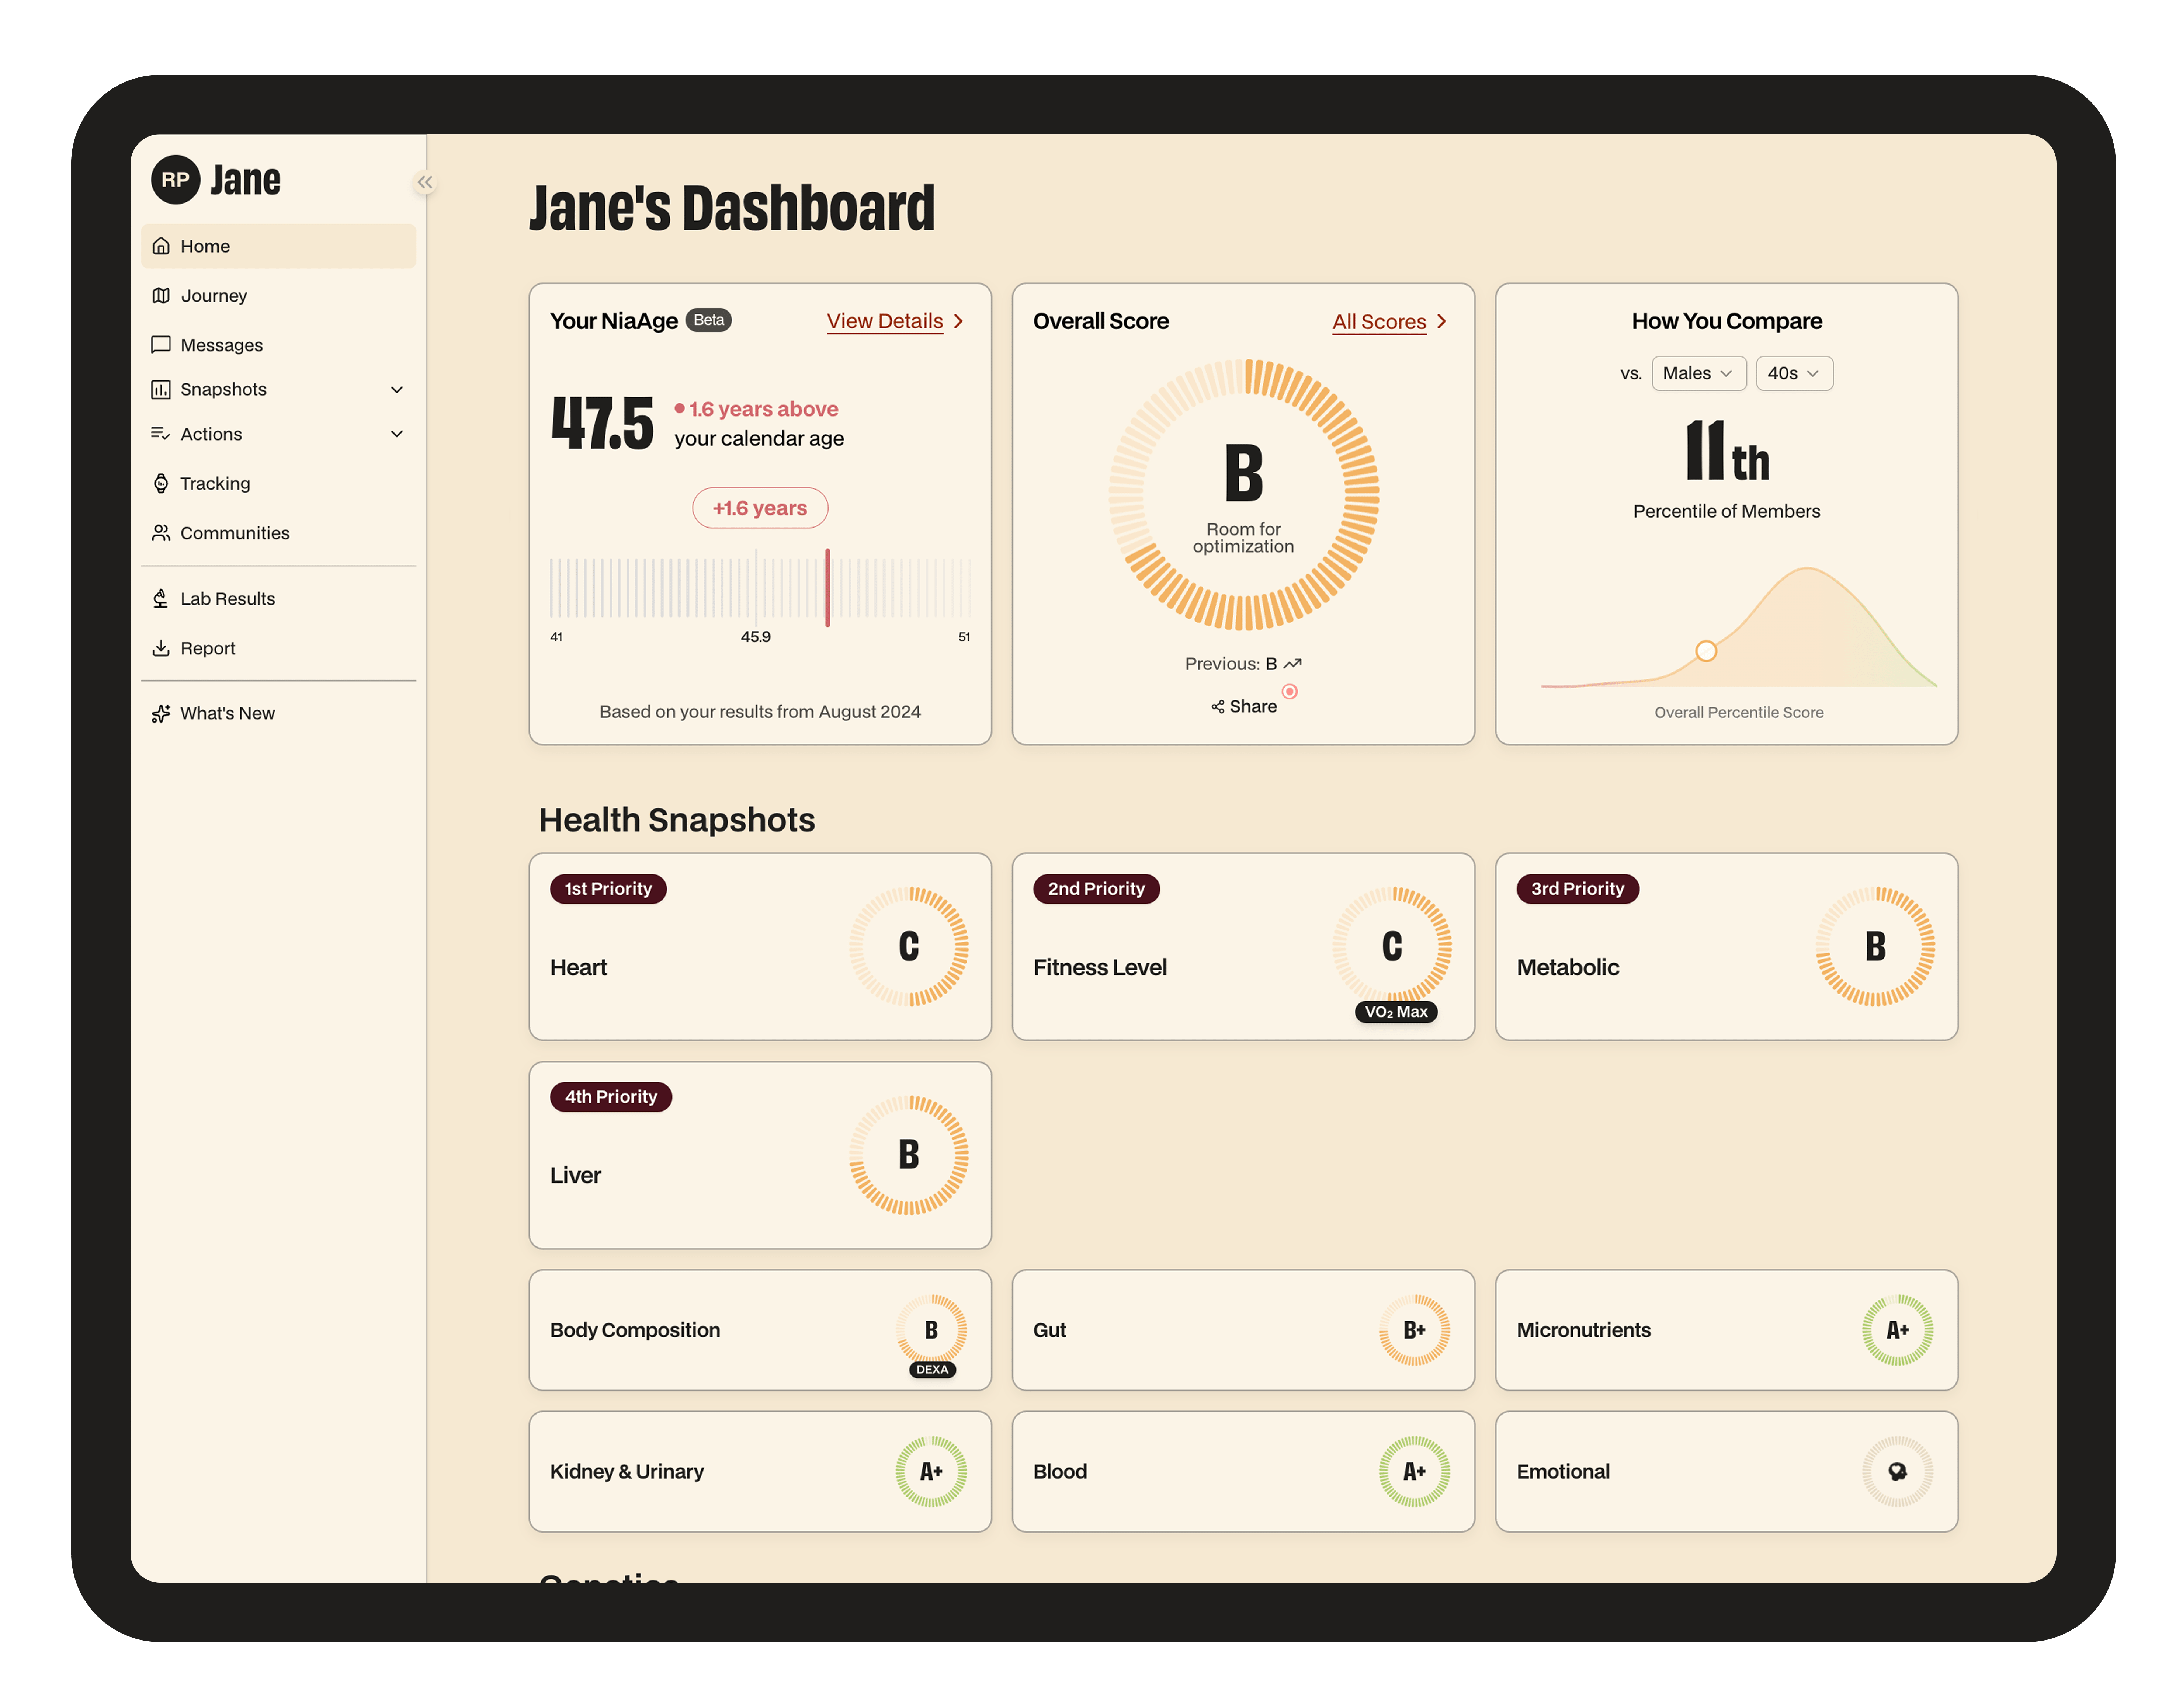Viewport: 2162px width, 1708px height.
Task: Open Journey in the sidebar
Action: click(x=278, y=296)
